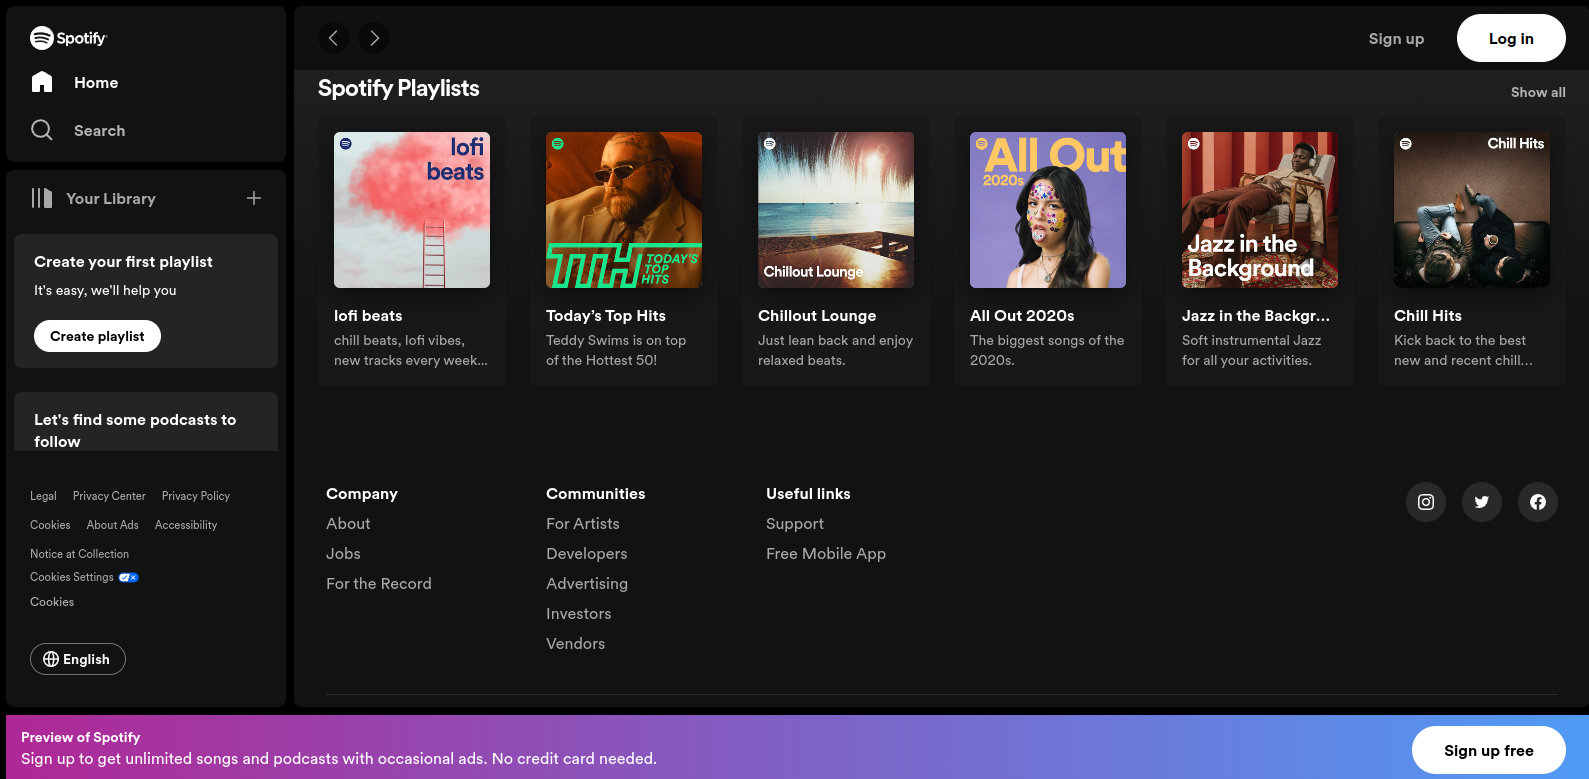Open the About Ads link
This screenshot has width=1589, height=779.
113,525
